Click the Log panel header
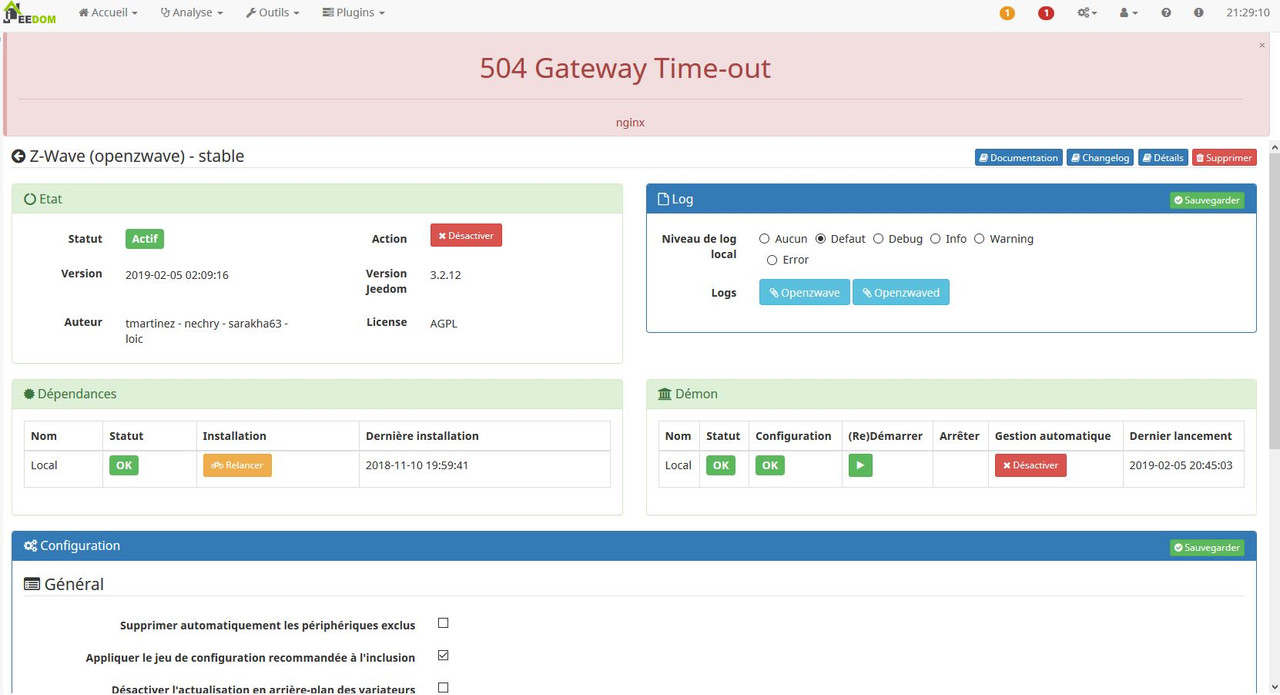Viewport: 1280px width, 695px height. click(951, 199)
